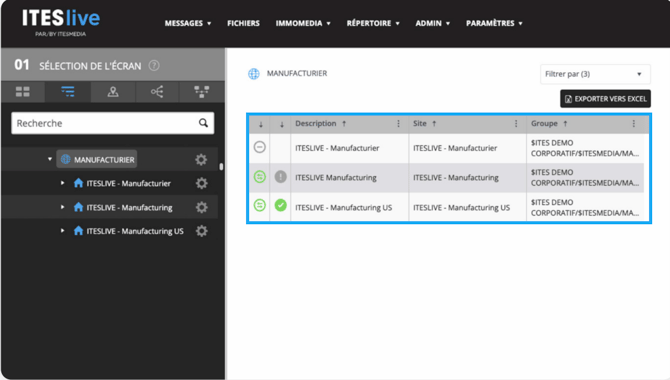Click the help question mark icon
The height and width of the screenshot is (380, 670).
(x=154, y=65)
